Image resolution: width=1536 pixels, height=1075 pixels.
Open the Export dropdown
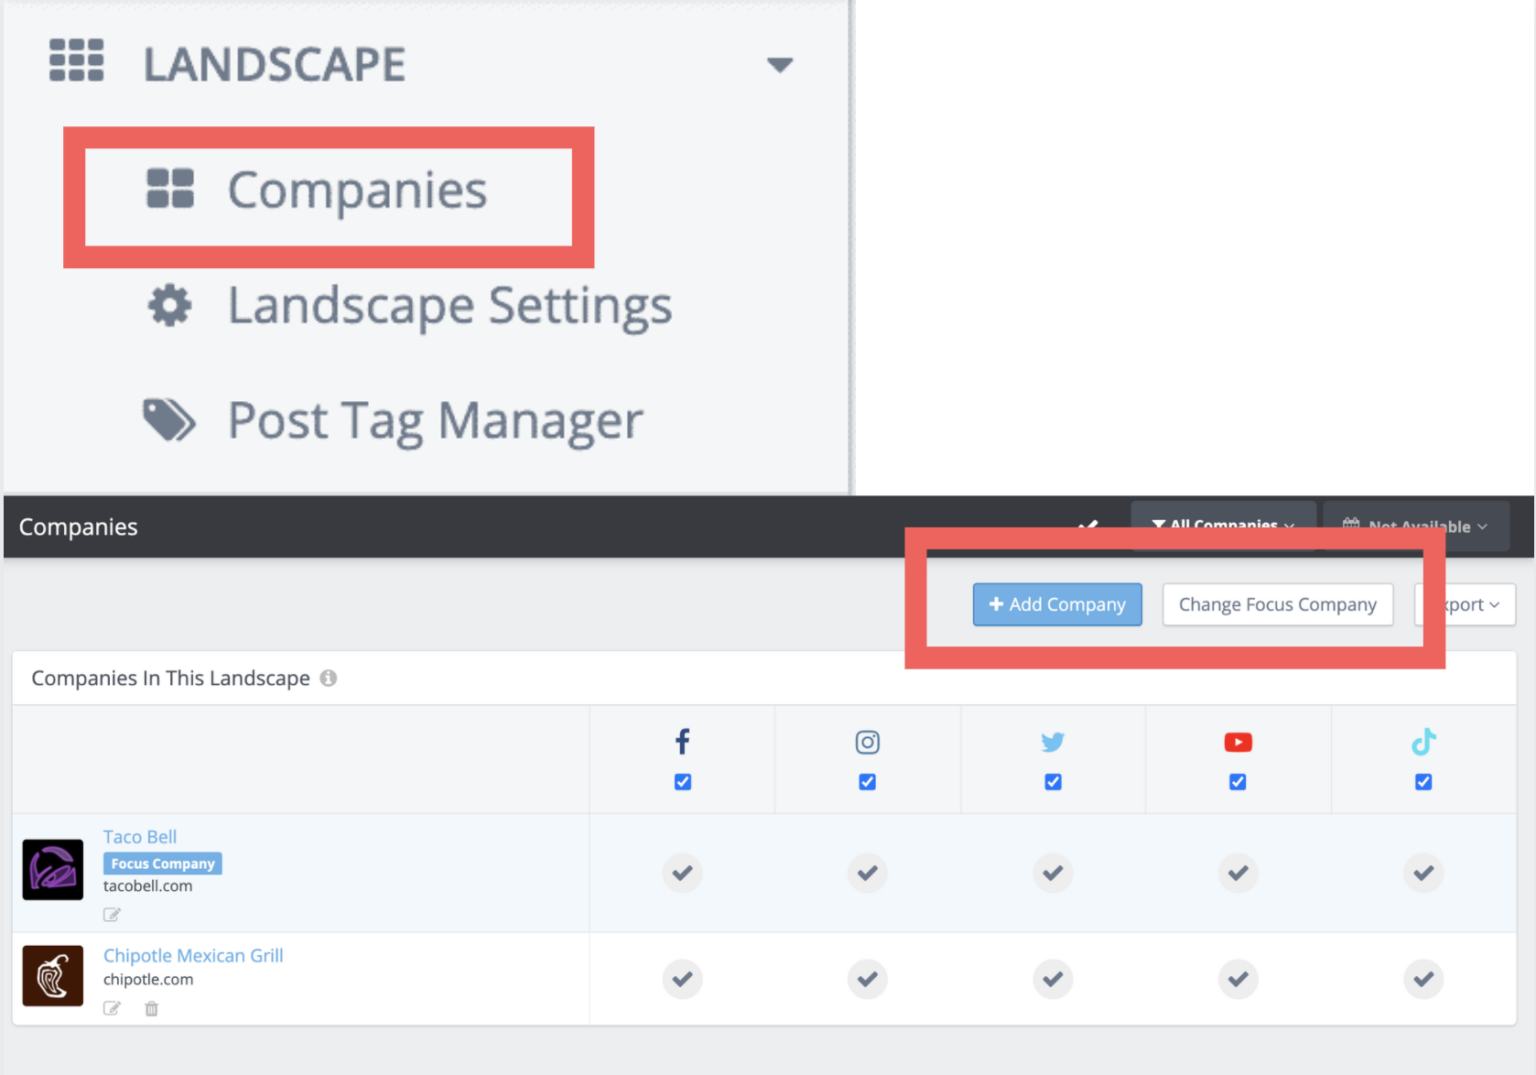(1465, 604)
